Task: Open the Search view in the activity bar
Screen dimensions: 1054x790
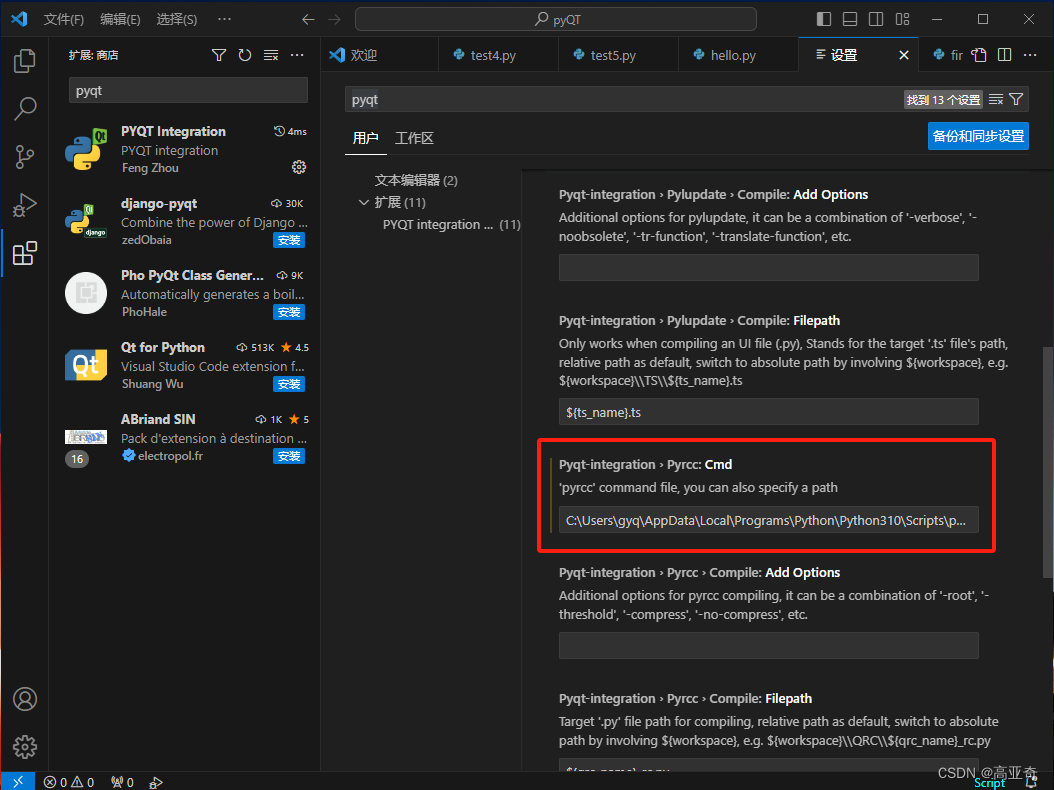Action: pyautogui.click(x=24, y=108)
